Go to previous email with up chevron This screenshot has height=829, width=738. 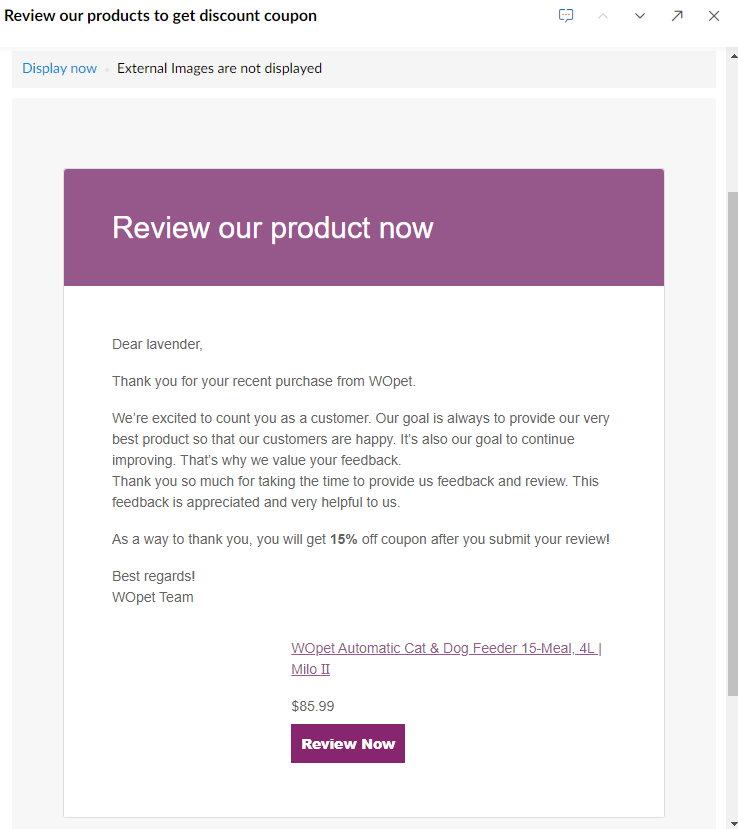click(603, 16)
